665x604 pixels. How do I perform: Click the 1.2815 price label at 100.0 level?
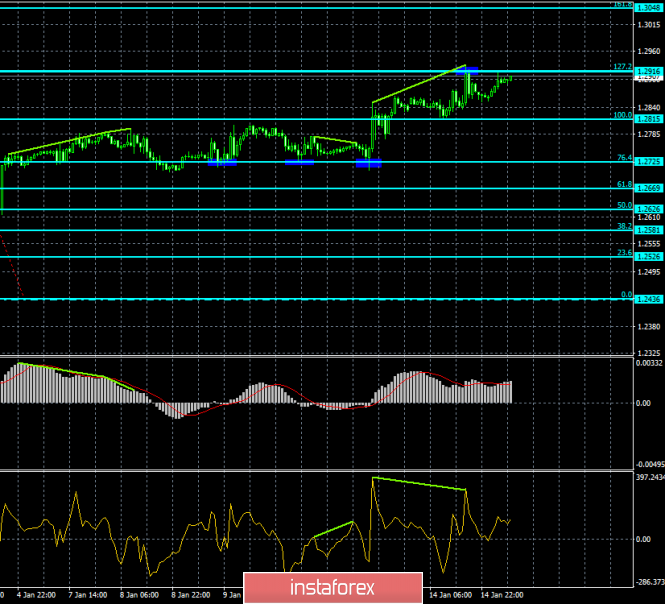(648, 119)
